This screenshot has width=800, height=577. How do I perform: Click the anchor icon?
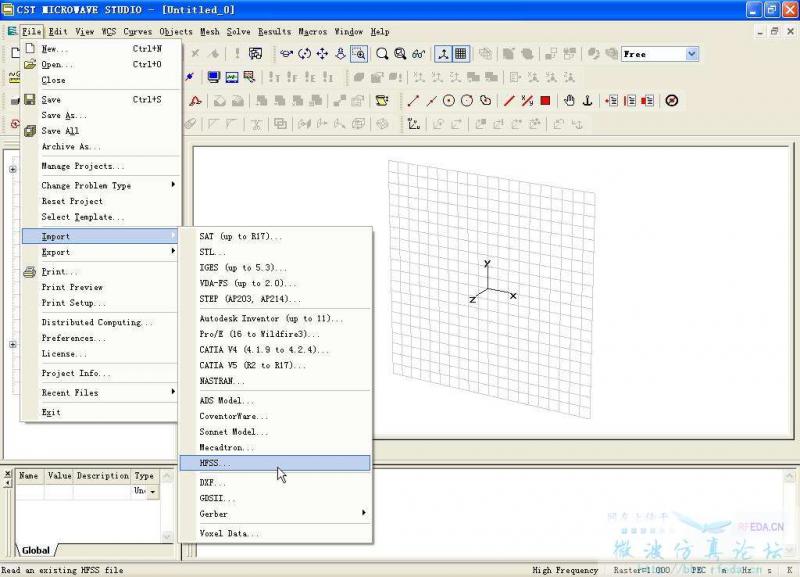(x=587, y=101)
